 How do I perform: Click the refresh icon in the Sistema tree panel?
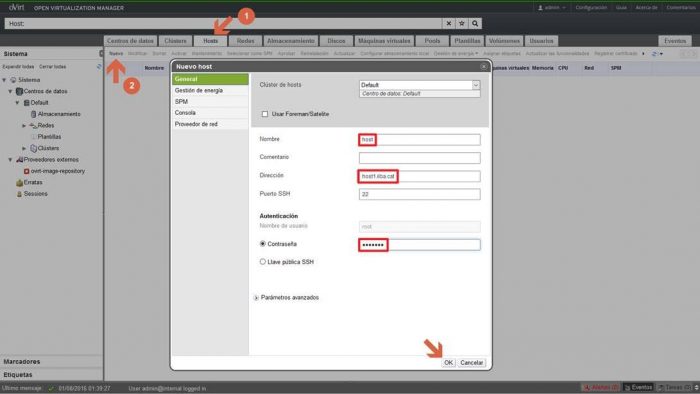(99, 66)
